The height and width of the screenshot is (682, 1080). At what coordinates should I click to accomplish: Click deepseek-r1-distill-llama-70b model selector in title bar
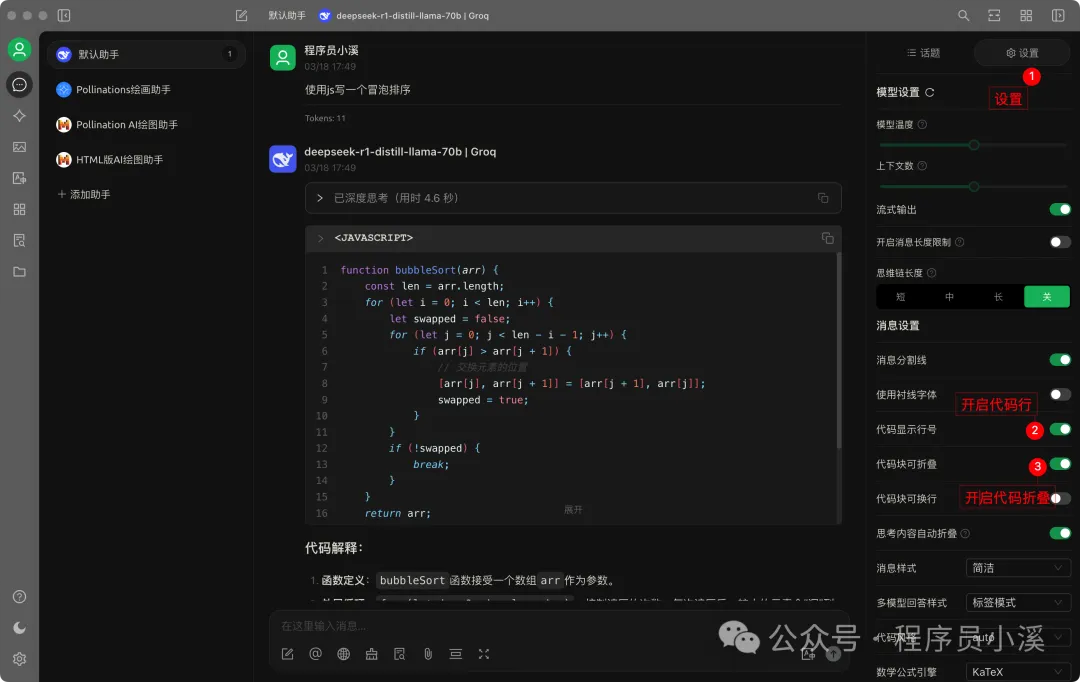coord(404,15)
